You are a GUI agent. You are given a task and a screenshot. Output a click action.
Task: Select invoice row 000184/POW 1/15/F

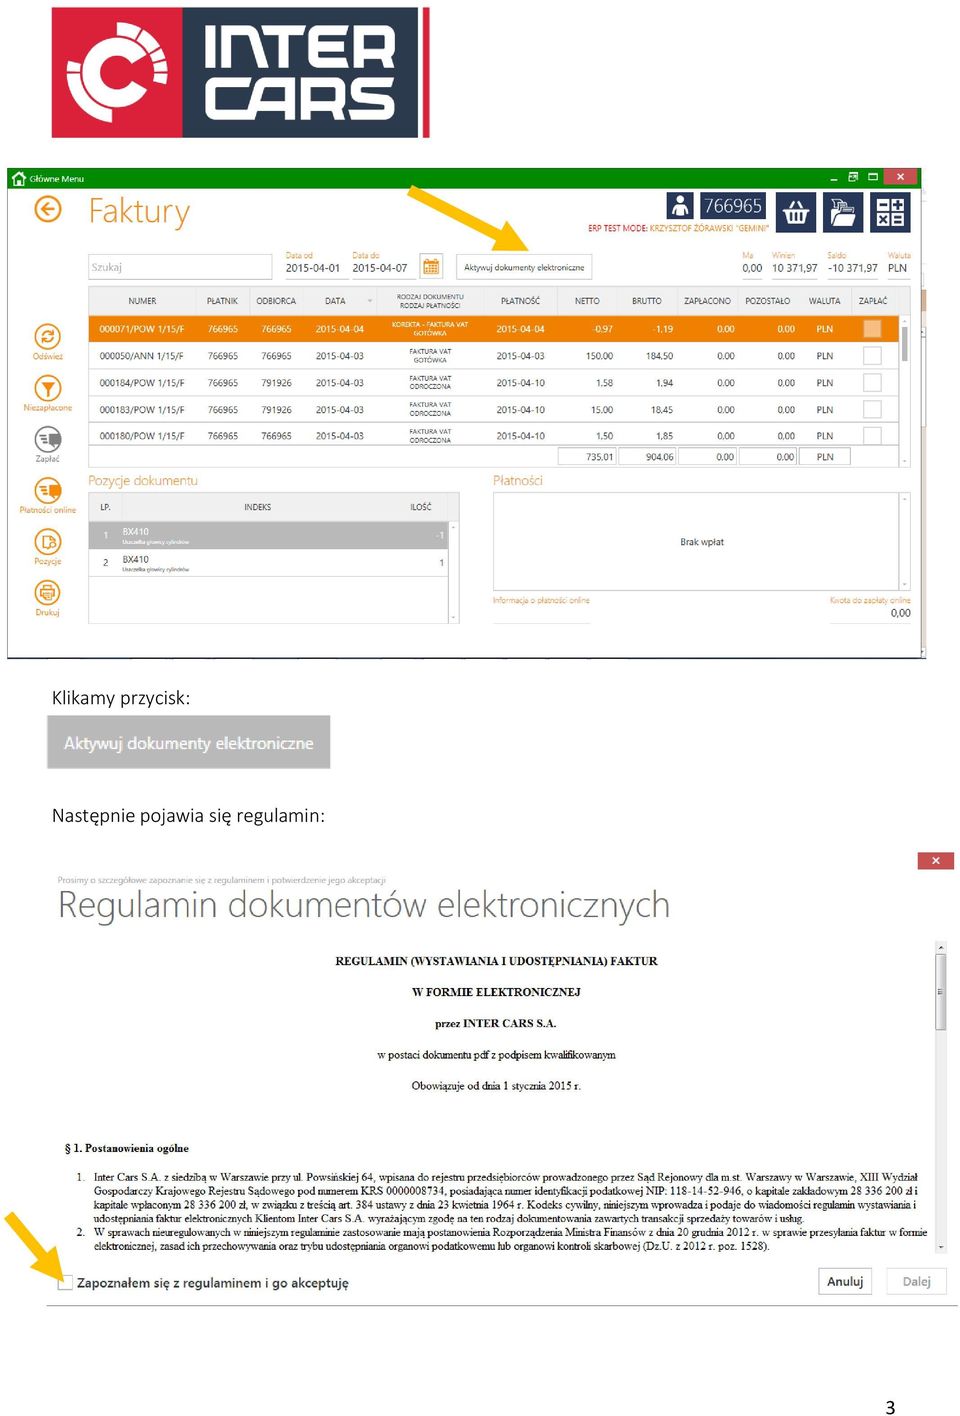tap(495, 382)
